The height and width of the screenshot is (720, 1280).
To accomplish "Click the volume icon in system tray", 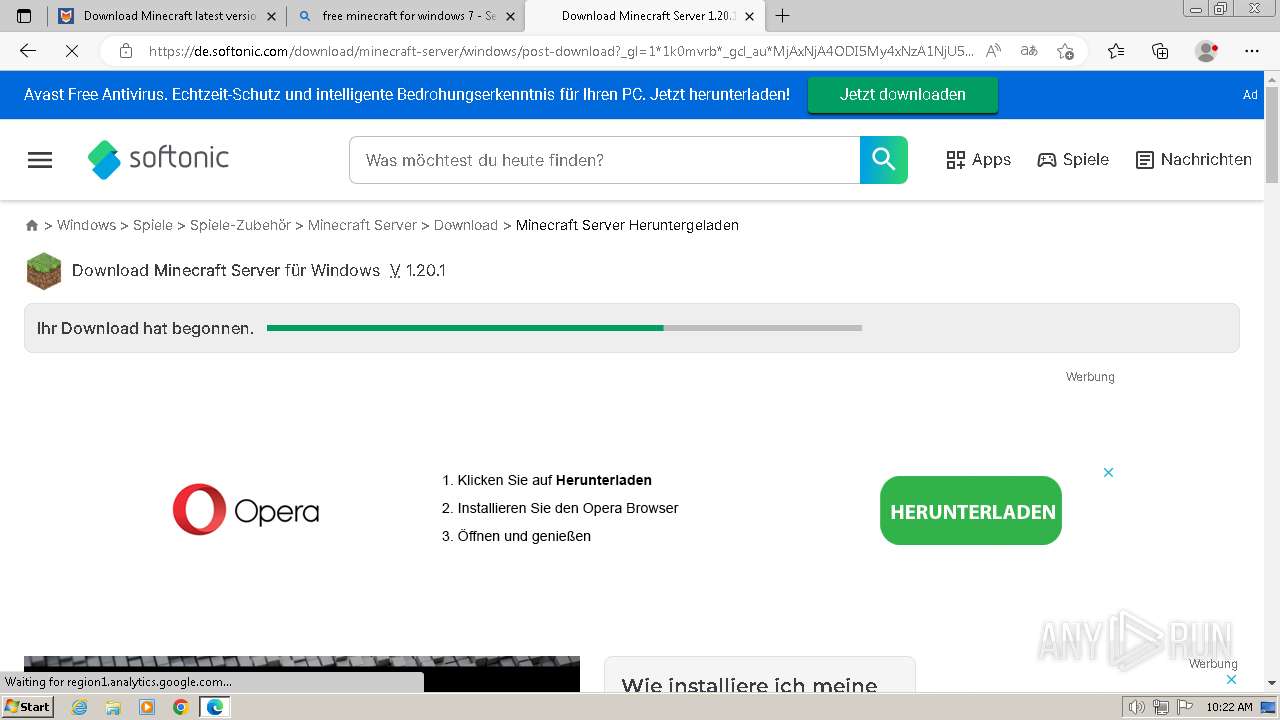I will 1136,707.
